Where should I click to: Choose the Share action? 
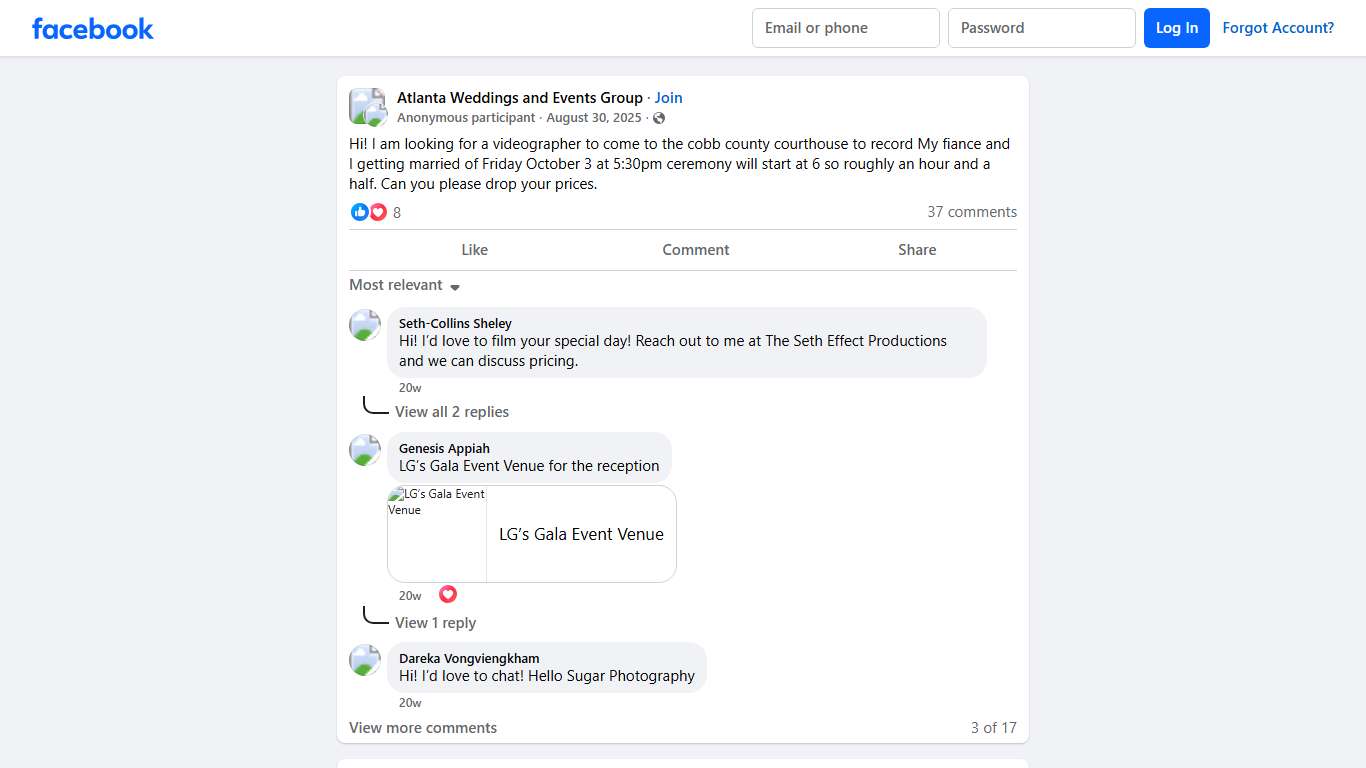(x=917, y=250)
